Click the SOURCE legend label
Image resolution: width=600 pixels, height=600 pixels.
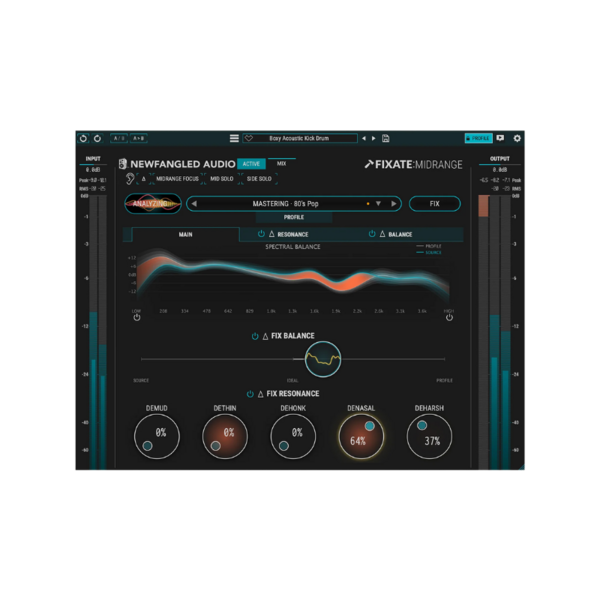[x=433, y=253]
